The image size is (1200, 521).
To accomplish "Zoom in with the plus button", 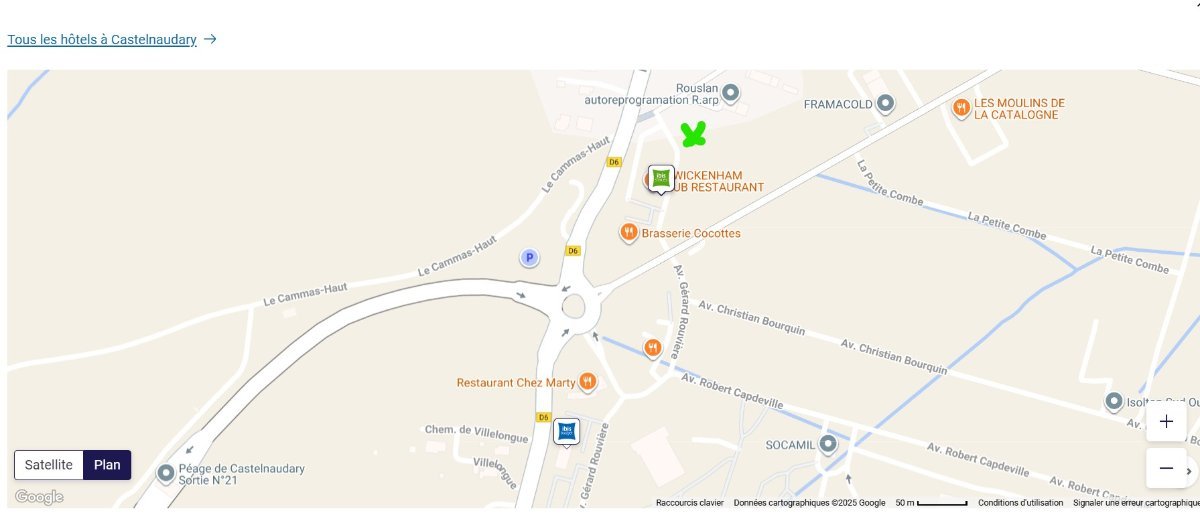I will click(x=1166, y=422).
